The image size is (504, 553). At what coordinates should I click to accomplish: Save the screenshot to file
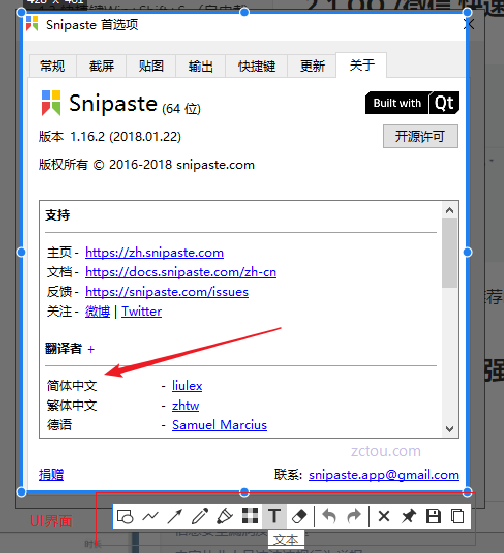[x=433, y=516]
